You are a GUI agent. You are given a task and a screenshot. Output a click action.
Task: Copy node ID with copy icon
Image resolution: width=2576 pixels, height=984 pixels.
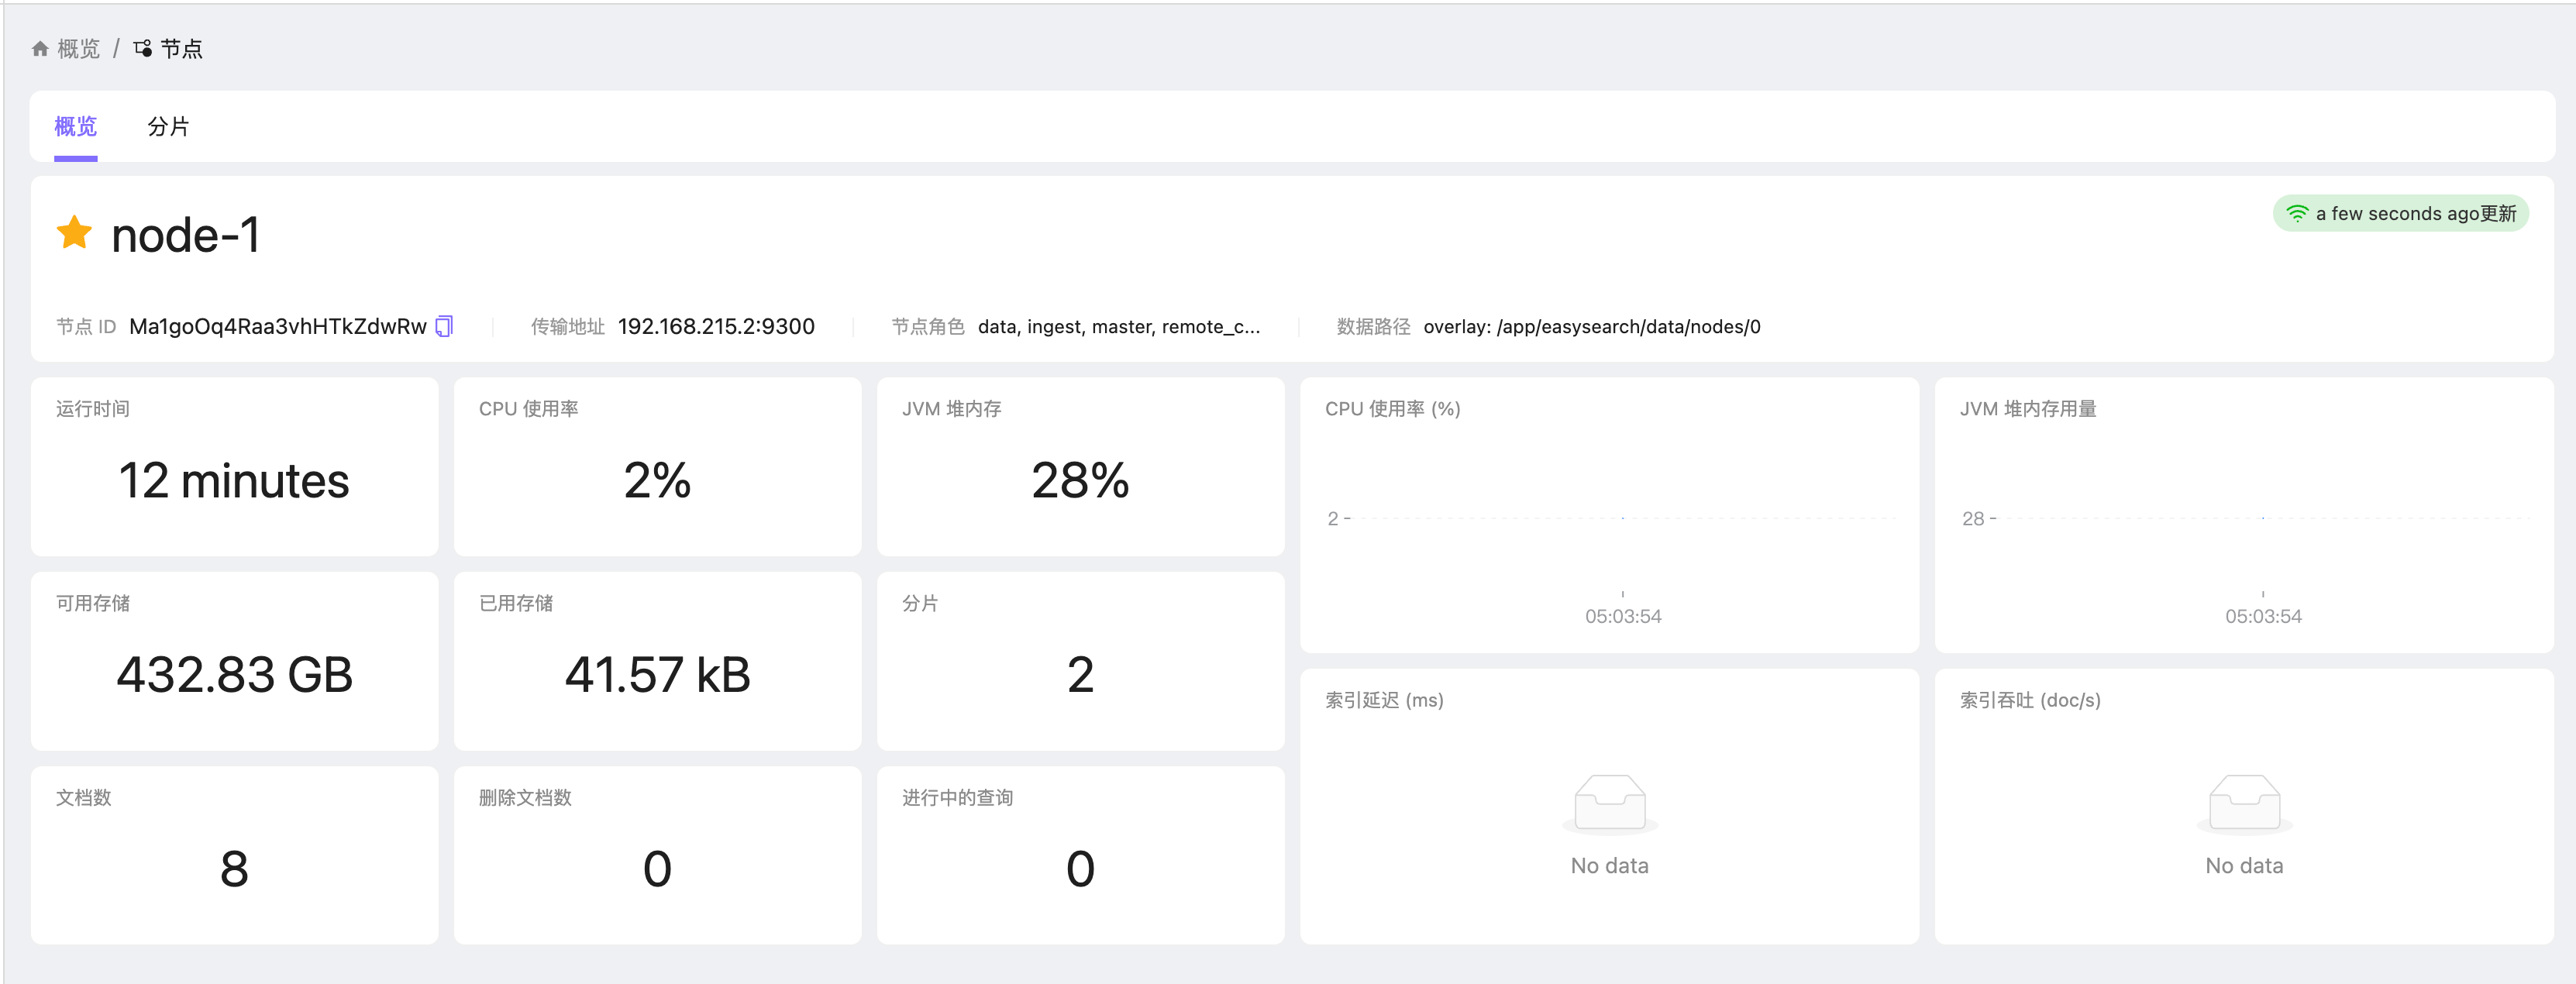point(444,326)
